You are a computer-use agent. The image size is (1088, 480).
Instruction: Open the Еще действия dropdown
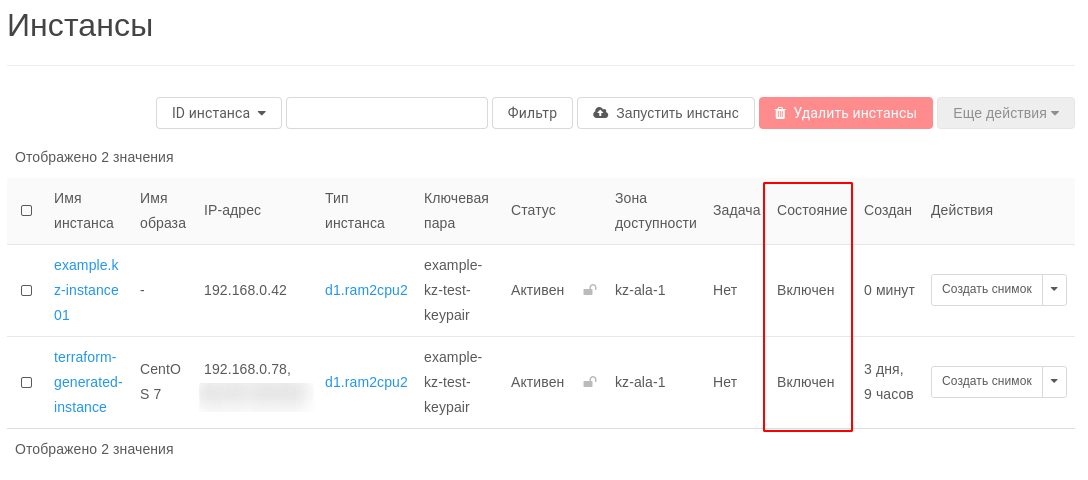pyautogui.click(x=1006, y=113)
